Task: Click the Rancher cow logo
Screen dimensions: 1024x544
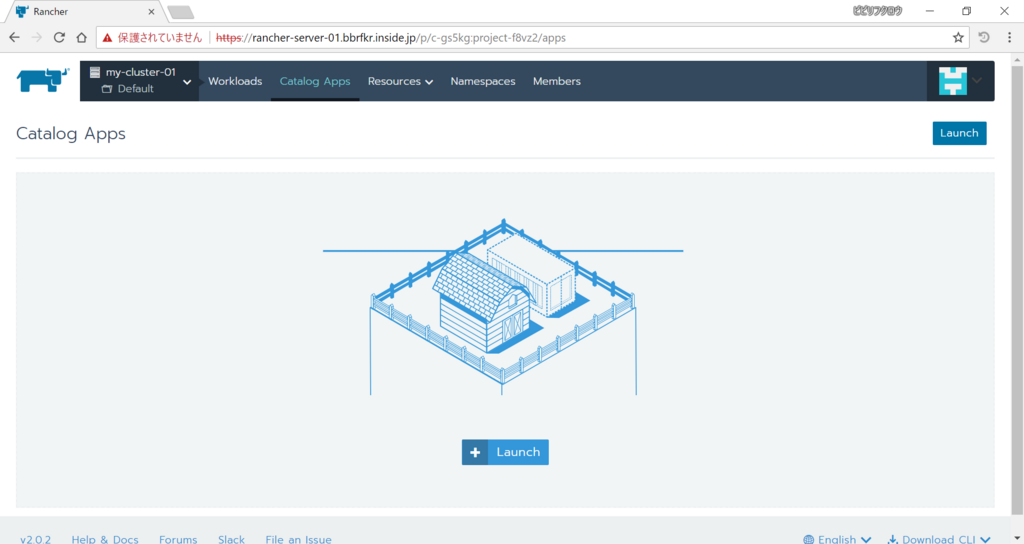Action: click(42, 80)
